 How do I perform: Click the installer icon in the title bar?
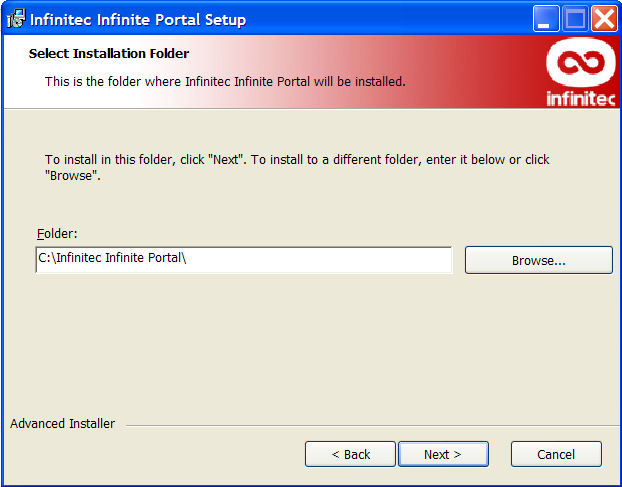point(16,19)
